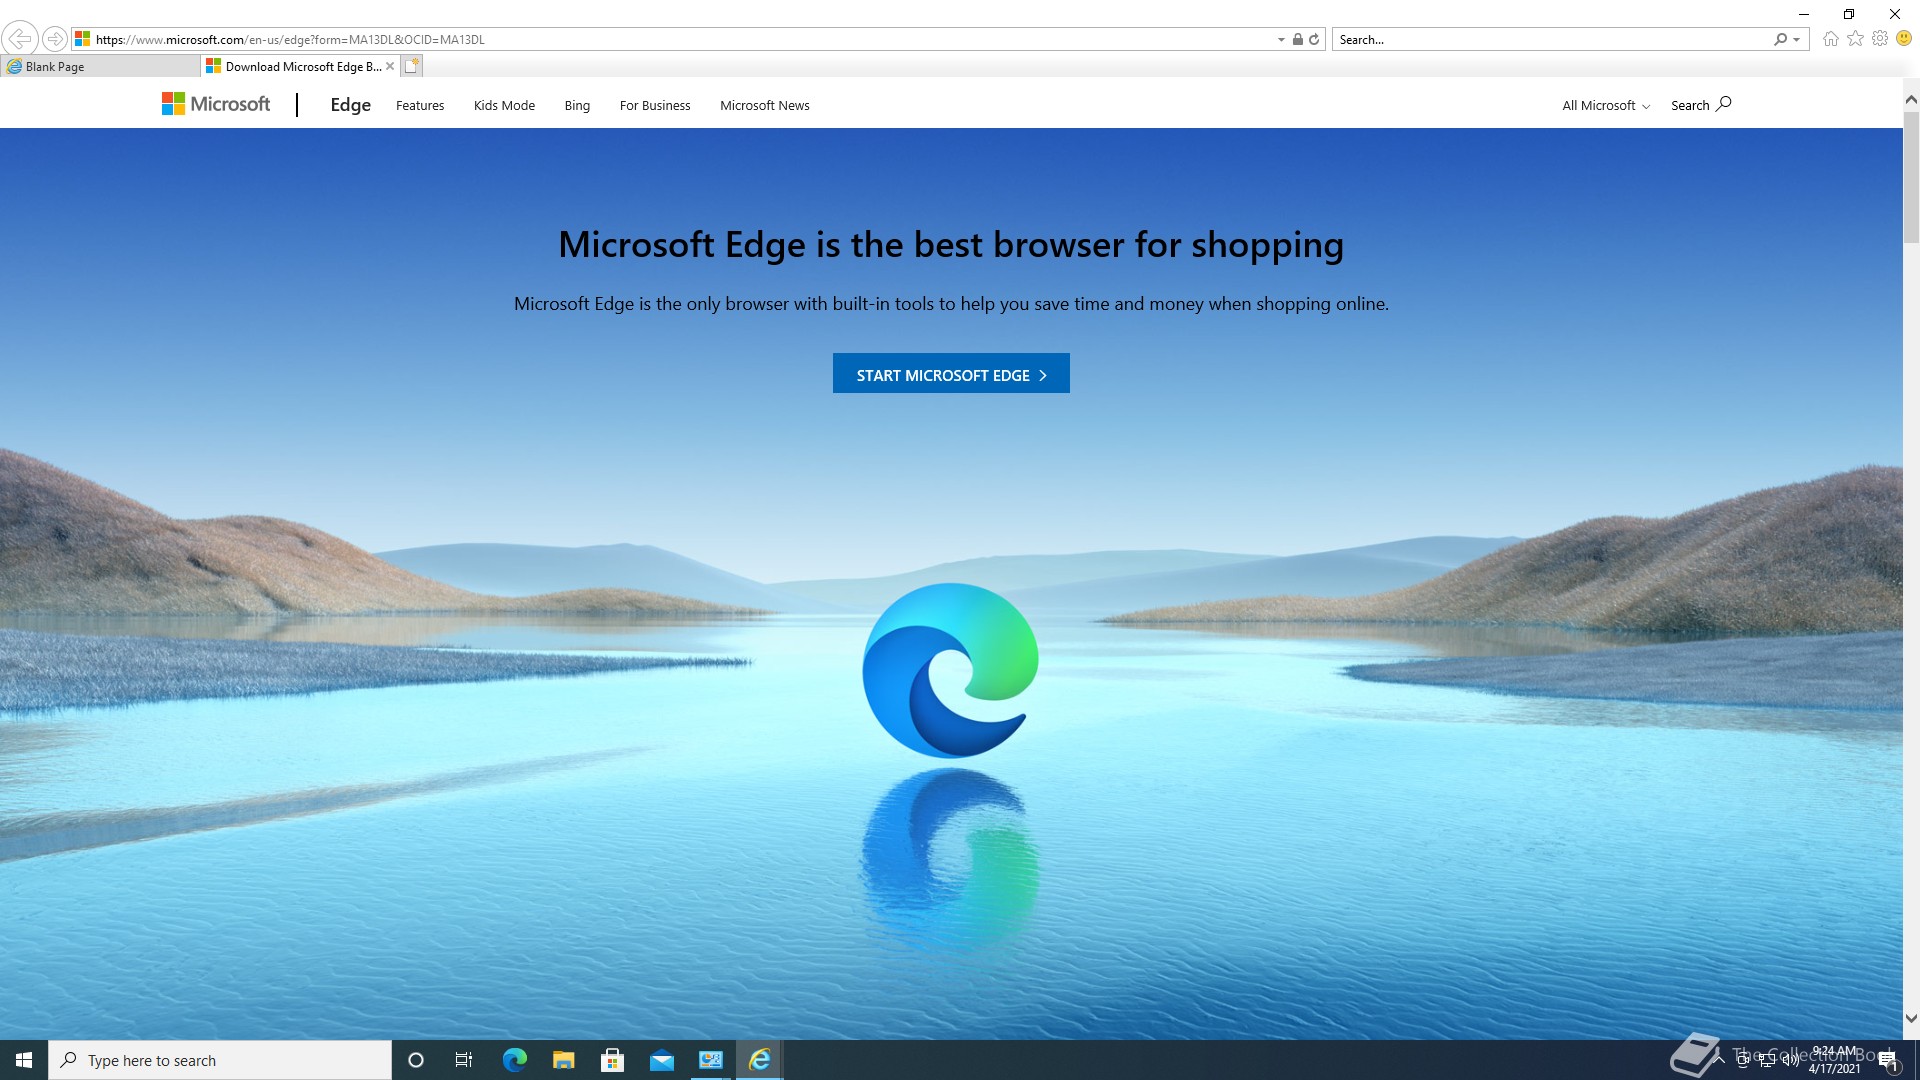Open the Control Panel taskbar icon
This screenshot has height=1080, width=1920.
pyautogui.click(x=710, y=1060)
